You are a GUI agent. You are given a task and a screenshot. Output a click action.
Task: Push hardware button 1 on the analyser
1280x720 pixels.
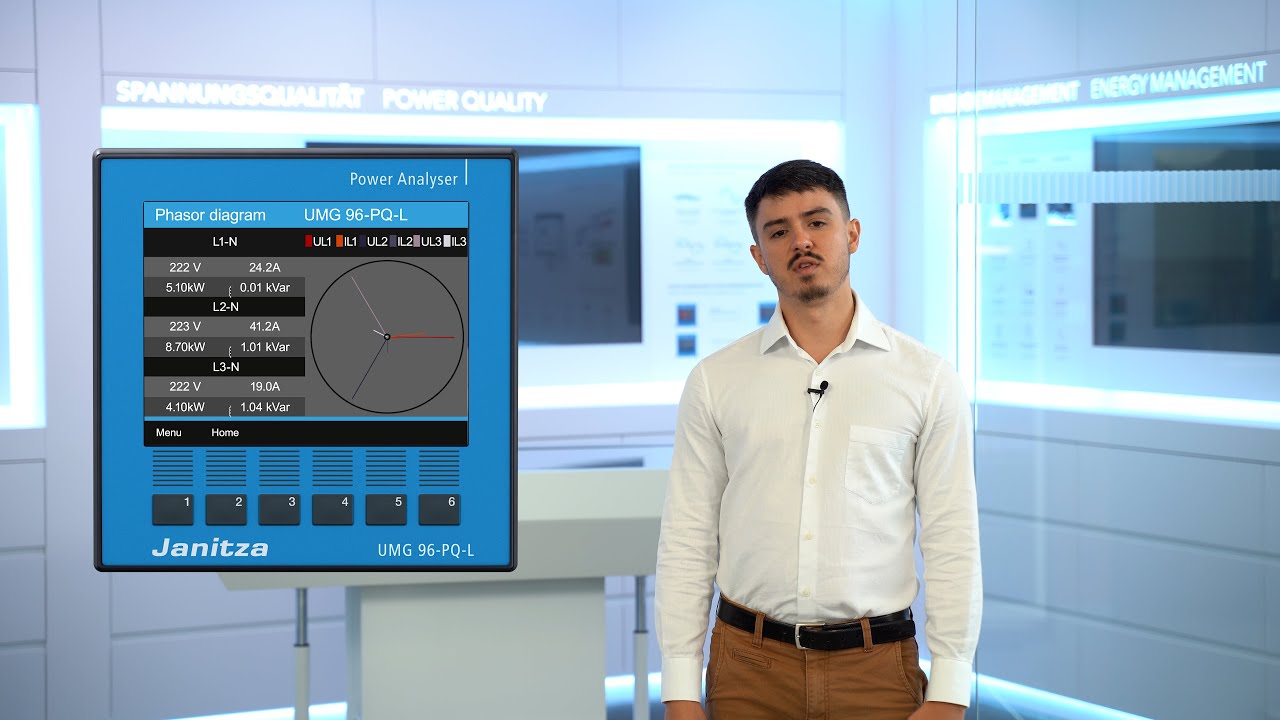point(172,509)
